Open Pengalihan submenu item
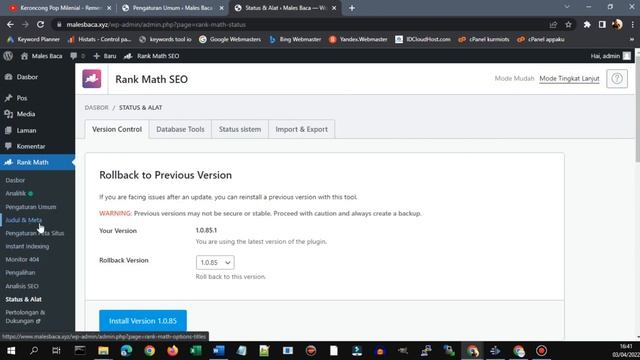640x360 pixels. pos(20,273)
